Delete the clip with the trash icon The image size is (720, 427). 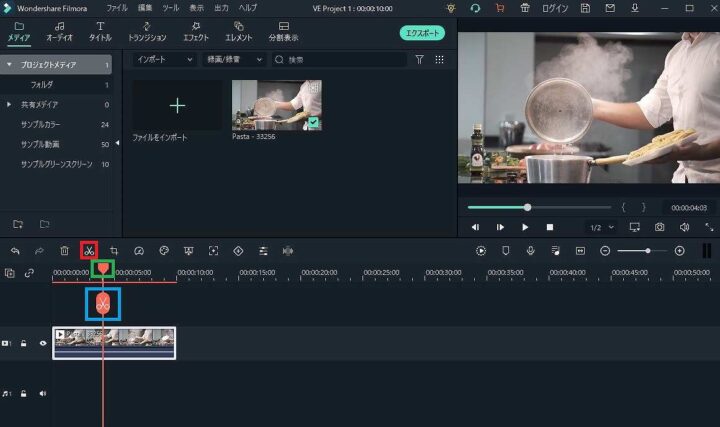(x=64, y=251)
